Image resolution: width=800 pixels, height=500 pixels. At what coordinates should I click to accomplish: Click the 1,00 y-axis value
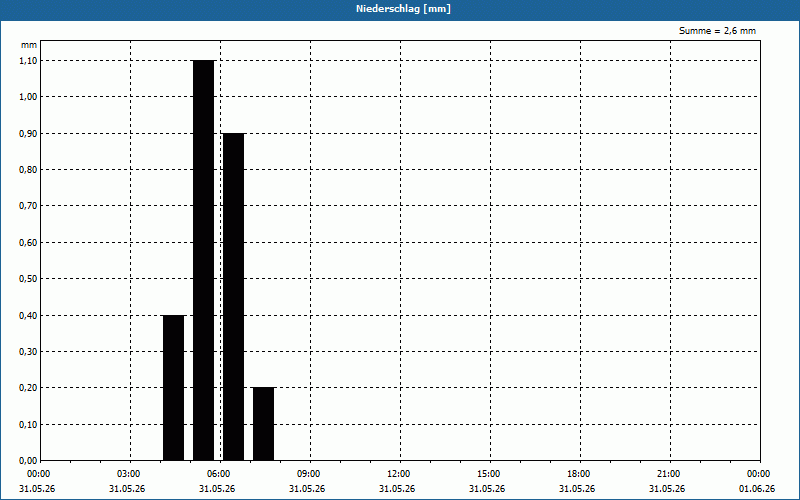(28, 96)
